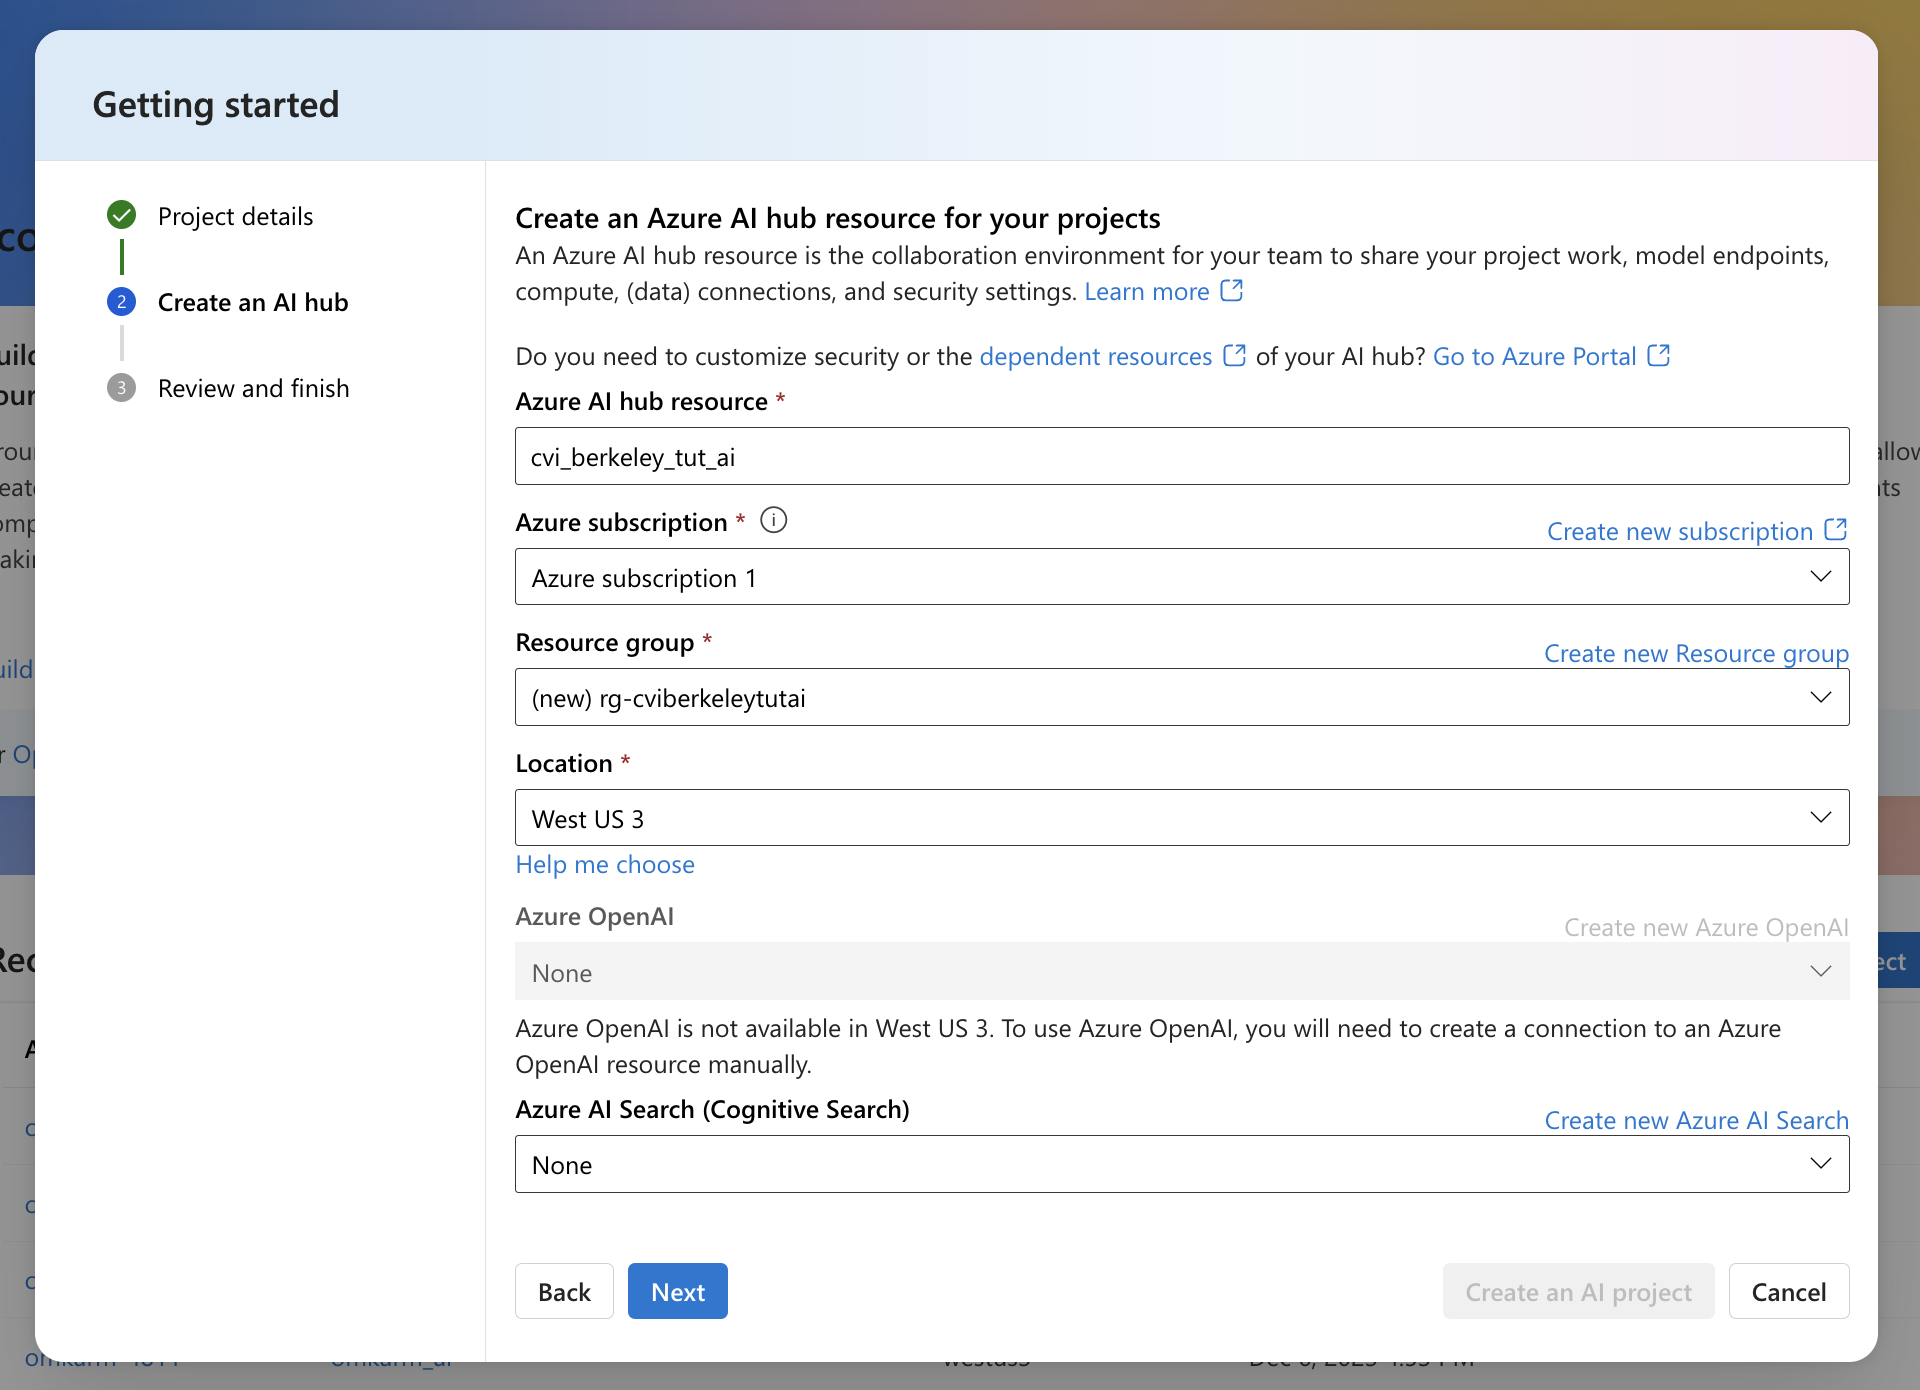This screenshot has height=1390, width=1920.
Task: Click the external link icon after Create new subscription
Action: pos(1836,530)
